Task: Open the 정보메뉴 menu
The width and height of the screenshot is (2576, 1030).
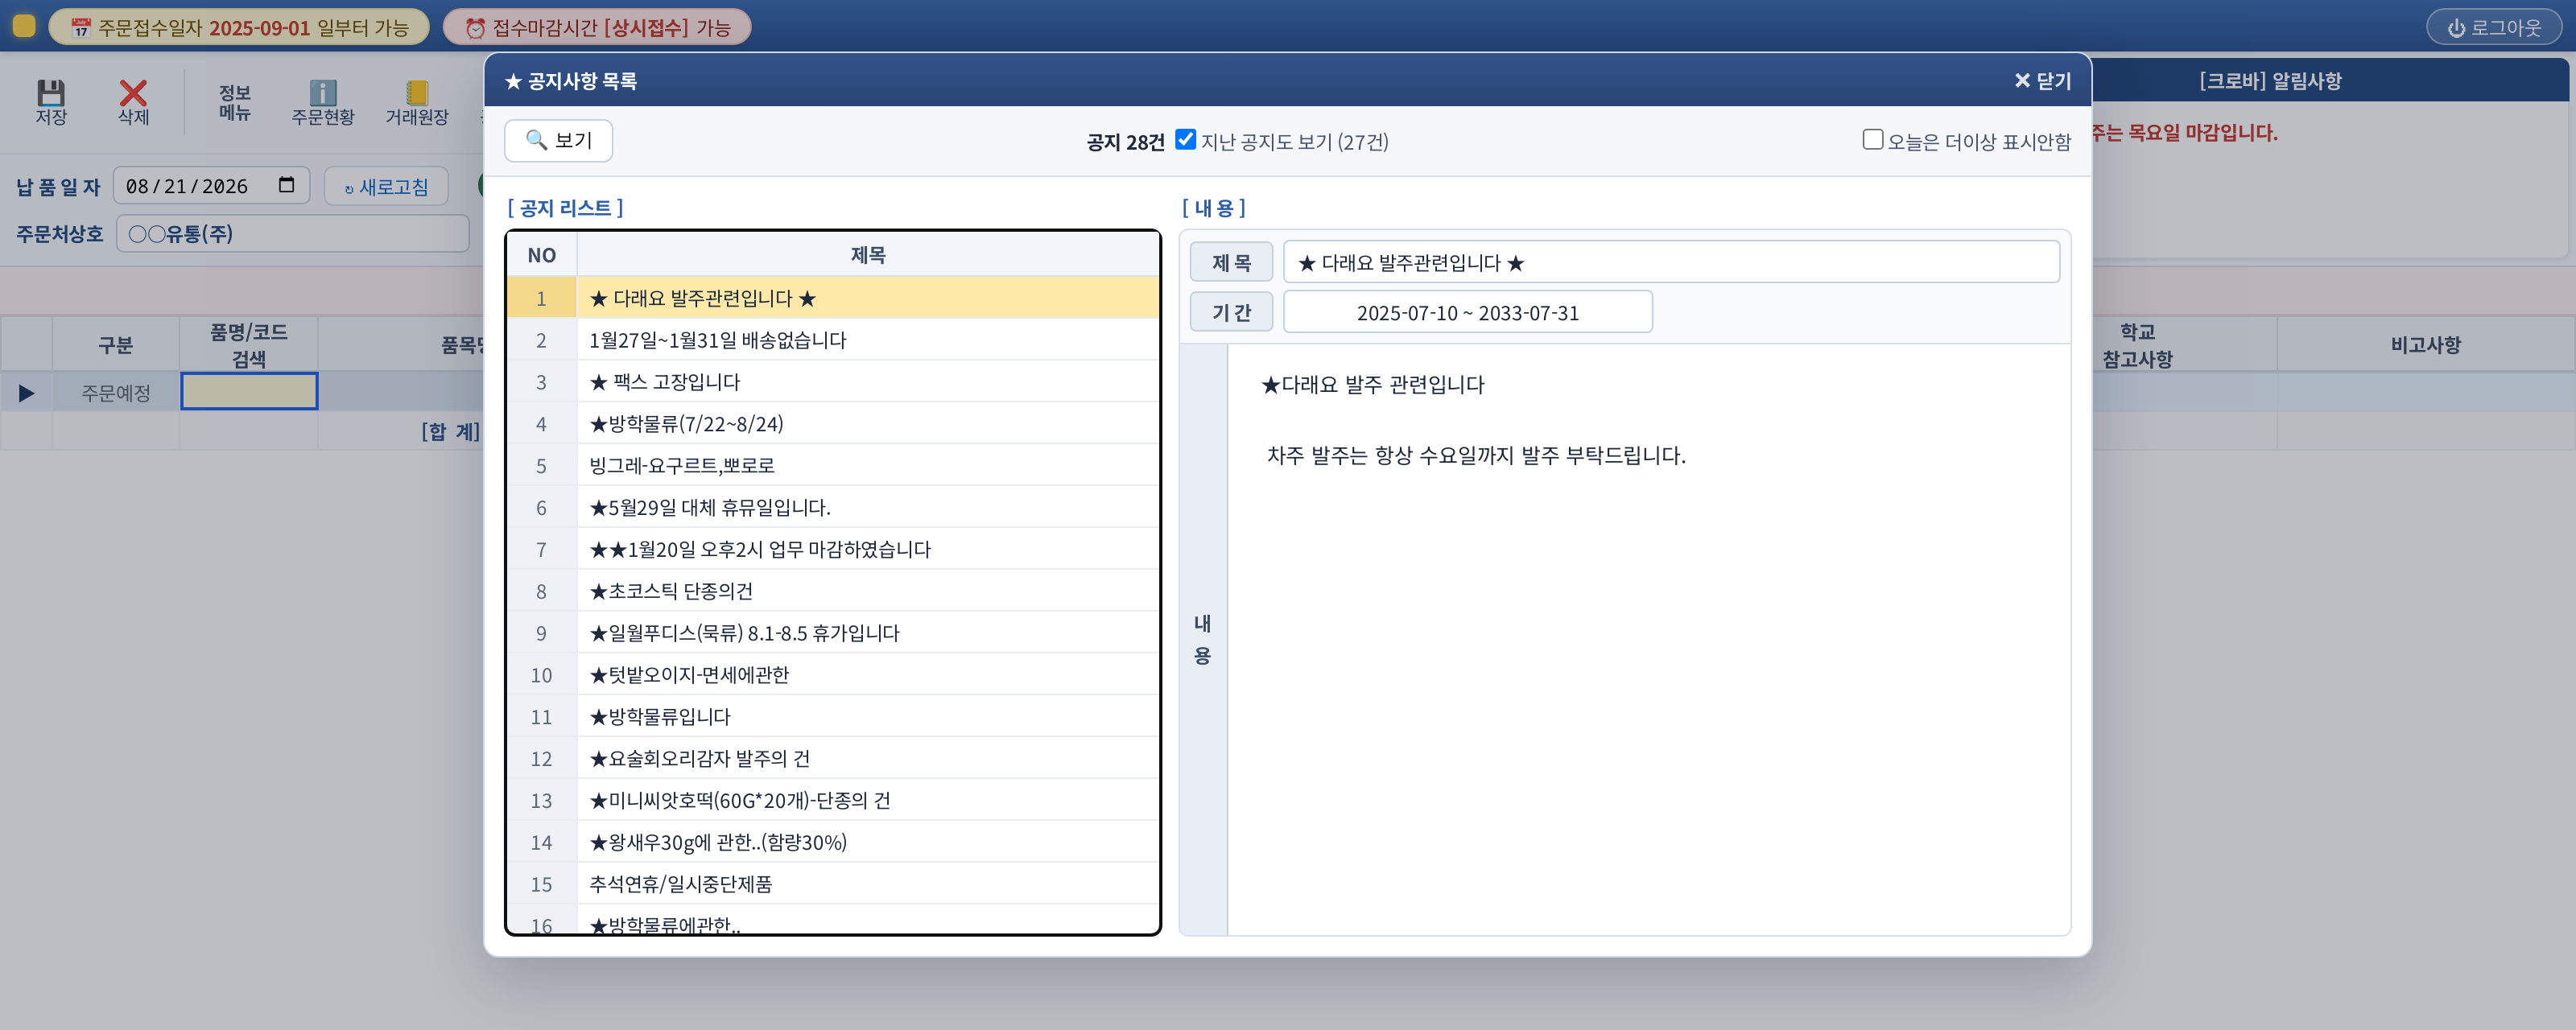Action: 235,102
